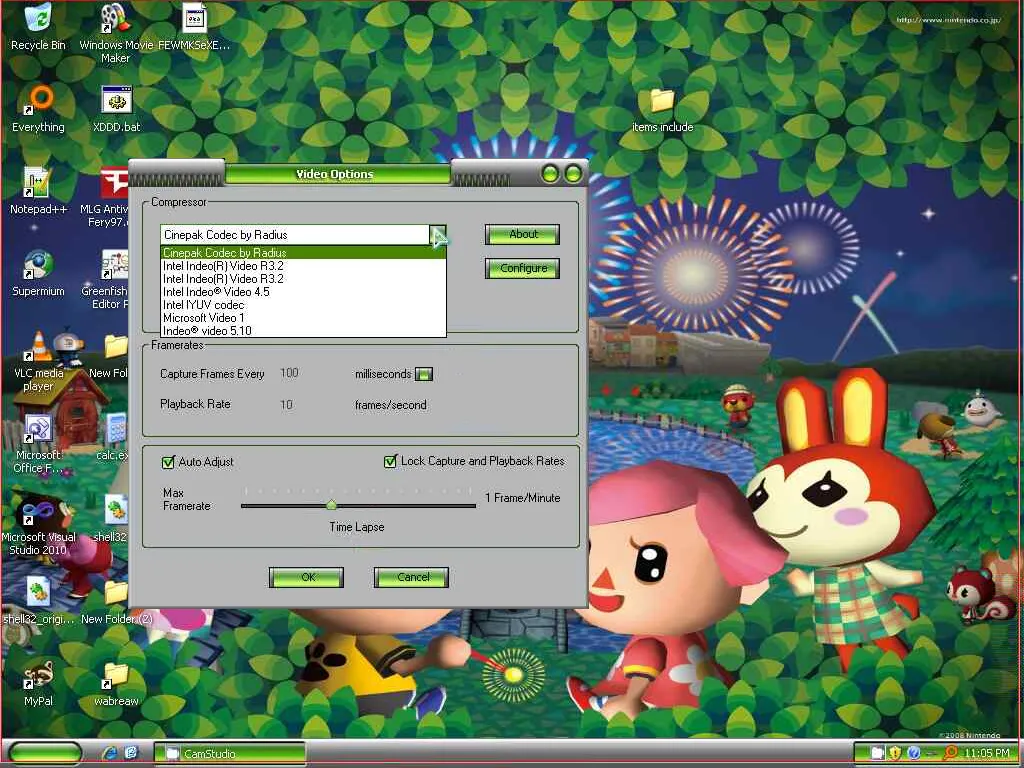Select the Notepad++ desktop shortcut

tap(38, 191)
